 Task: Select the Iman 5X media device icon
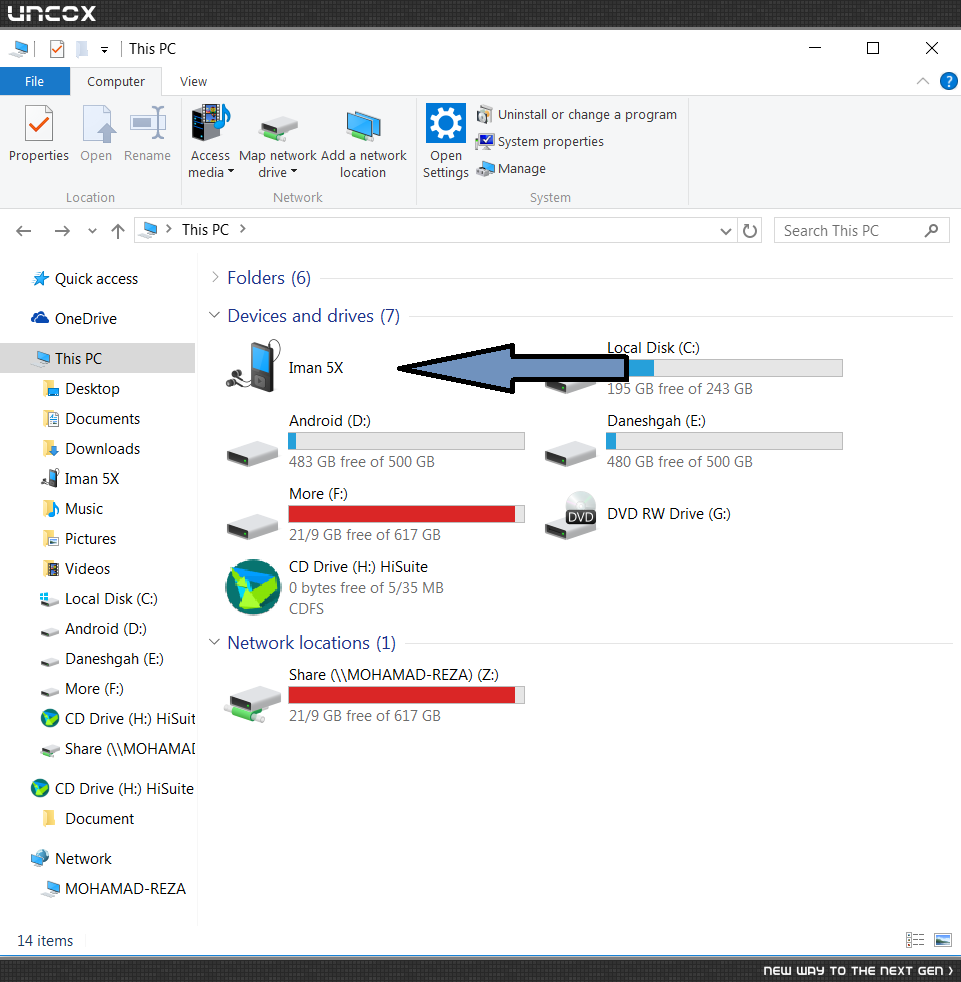tap(253, 367)
